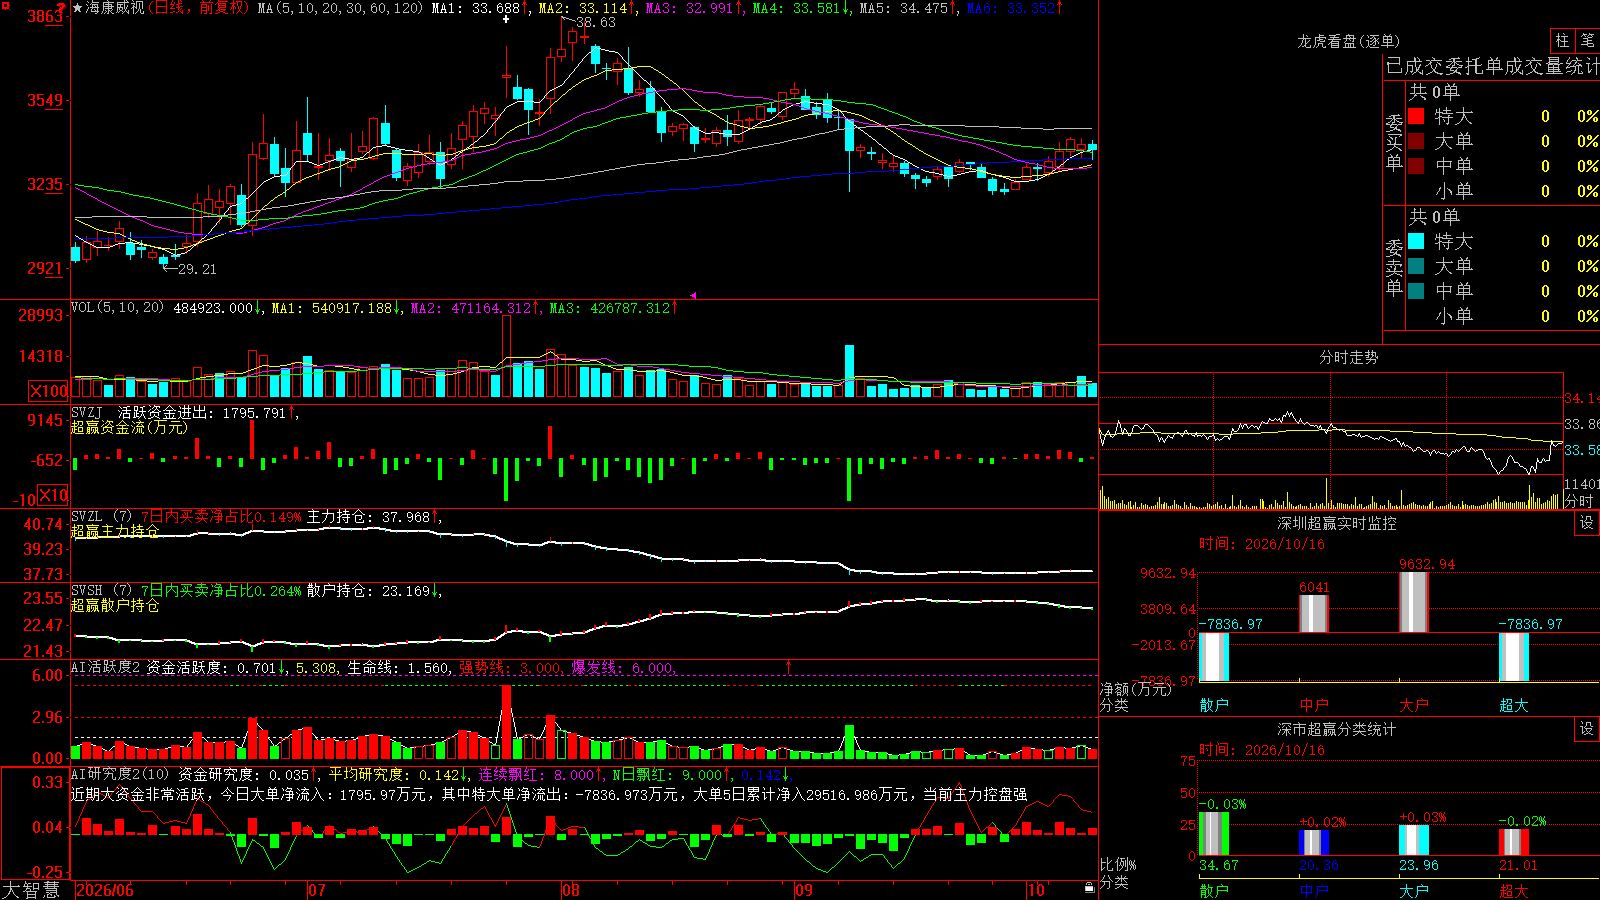Click the small magenta arrow below the price chart
The height and width of the screenshot is (900, 1600).
[693, 295]
